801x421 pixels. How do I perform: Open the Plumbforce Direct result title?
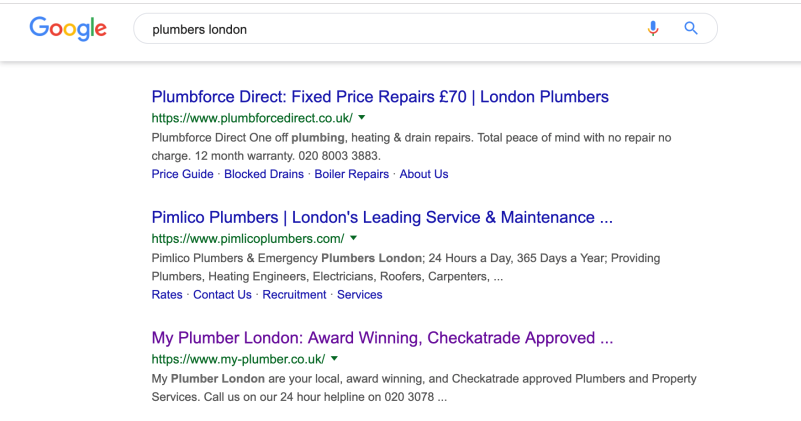coord(380,97)
